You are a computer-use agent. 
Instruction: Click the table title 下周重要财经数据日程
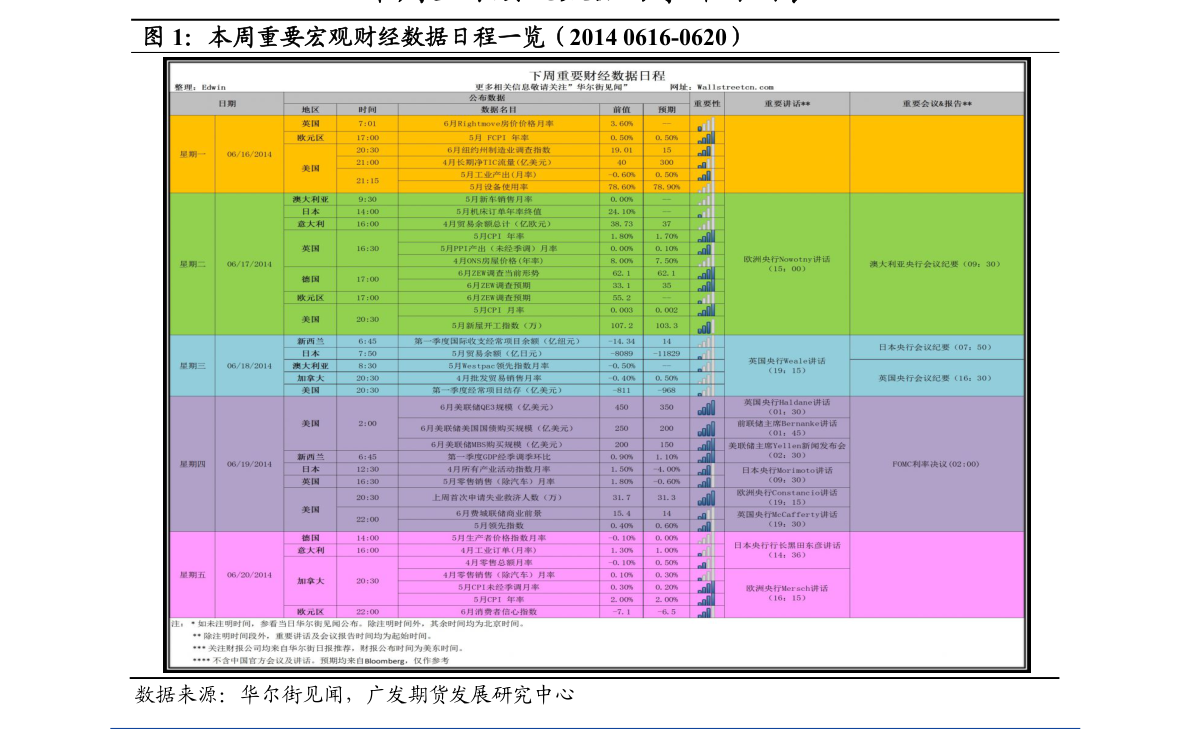(596, 75)
